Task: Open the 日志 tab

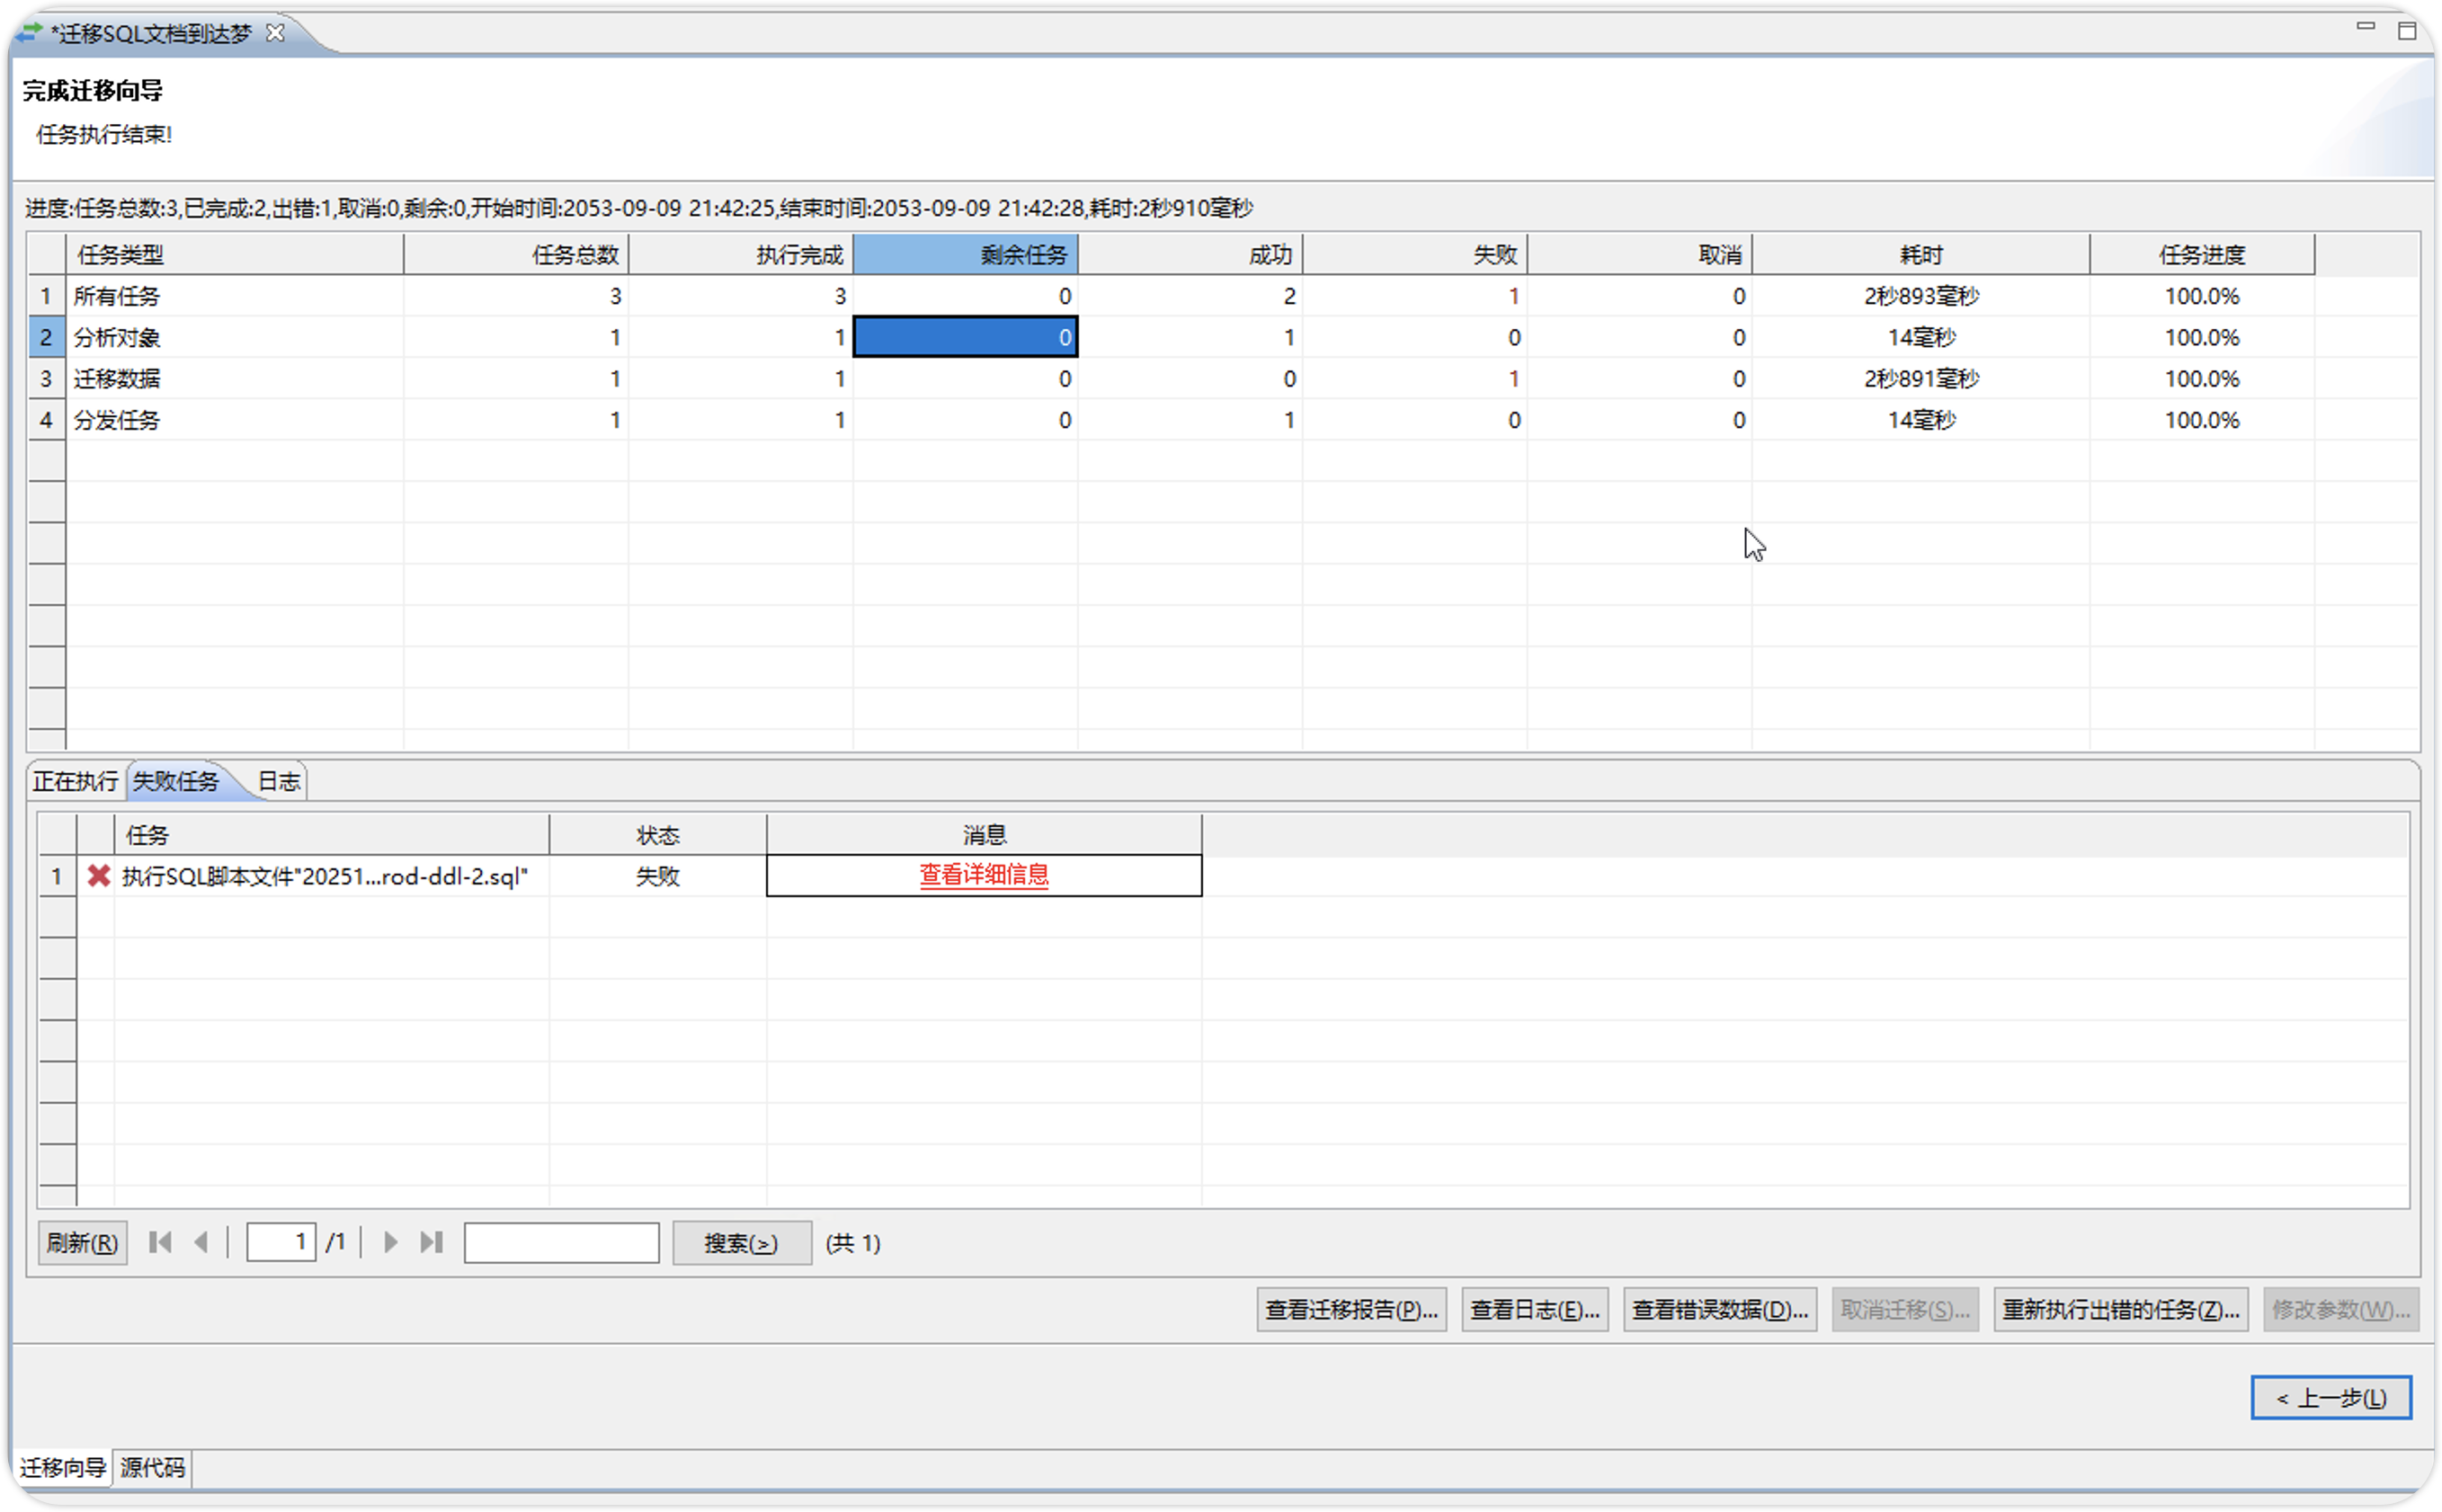Action: click(279, 781)
